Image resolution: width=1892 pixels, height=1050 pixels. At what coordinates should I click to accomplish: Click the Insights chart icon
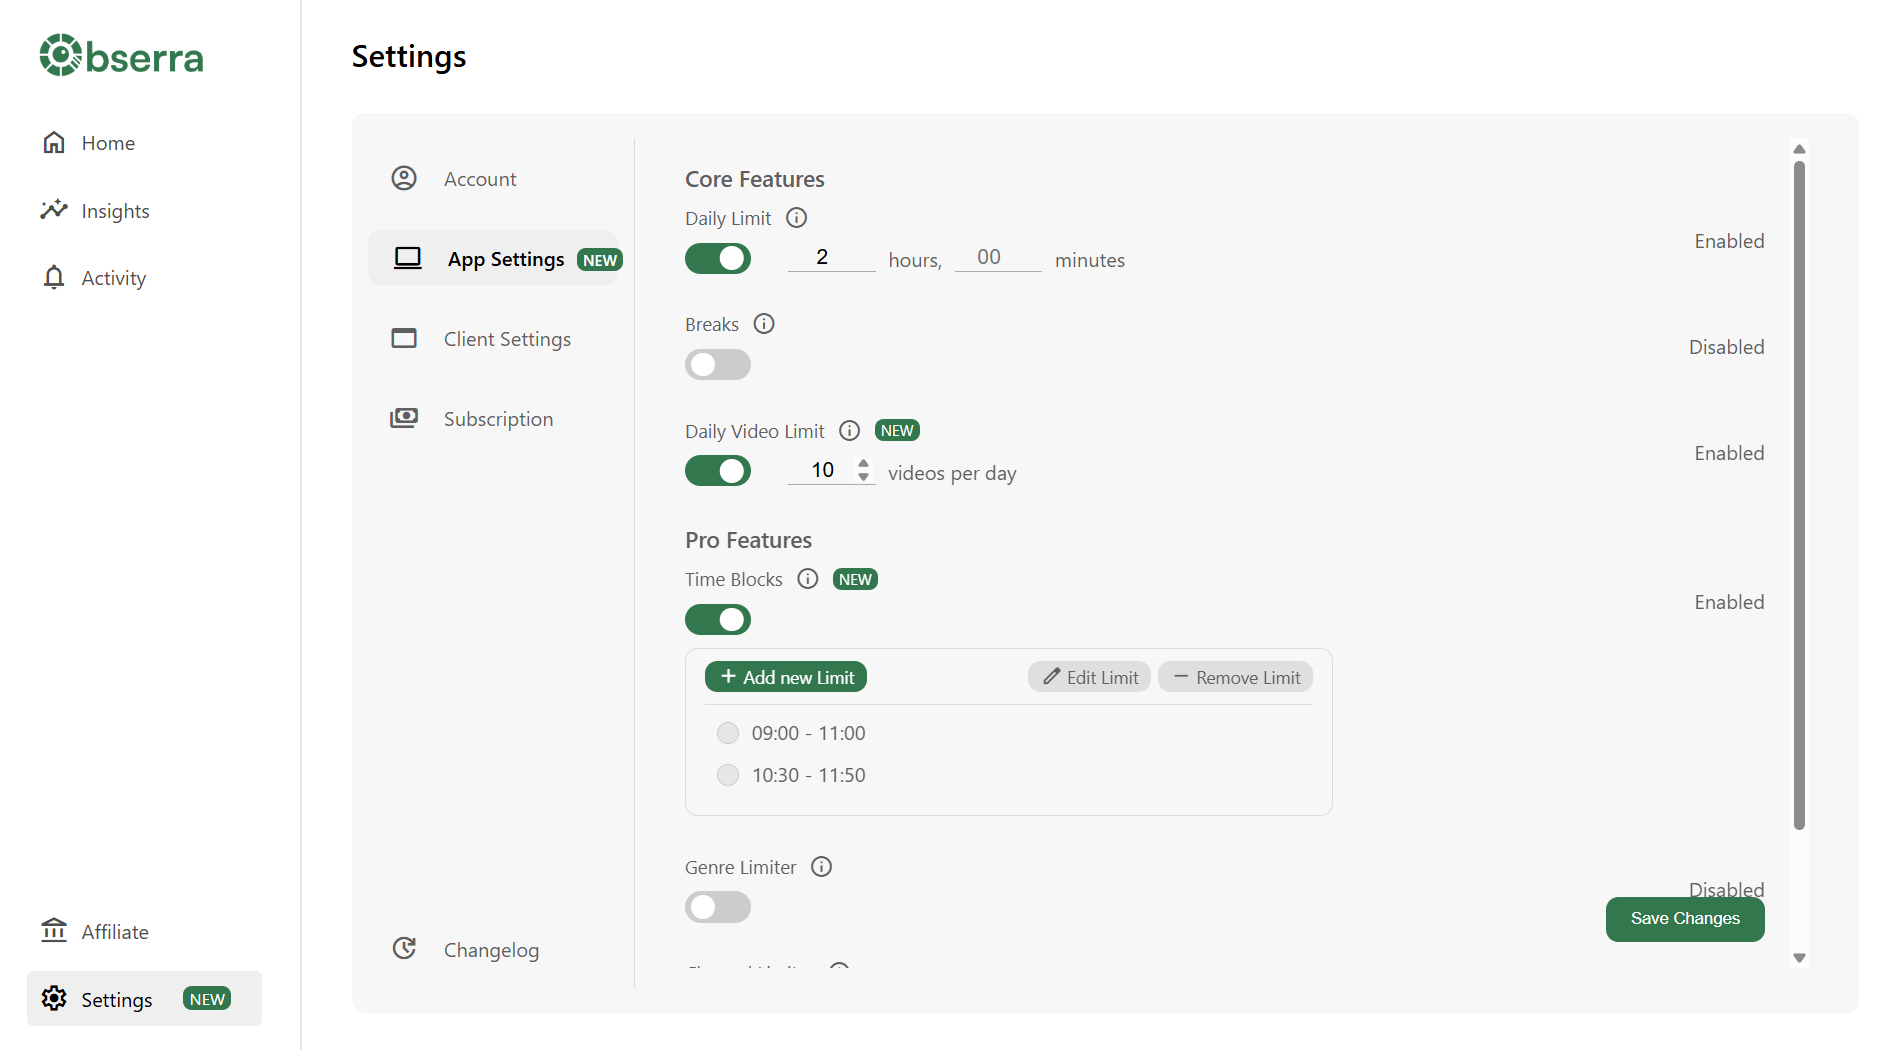[x=54, y=210]
